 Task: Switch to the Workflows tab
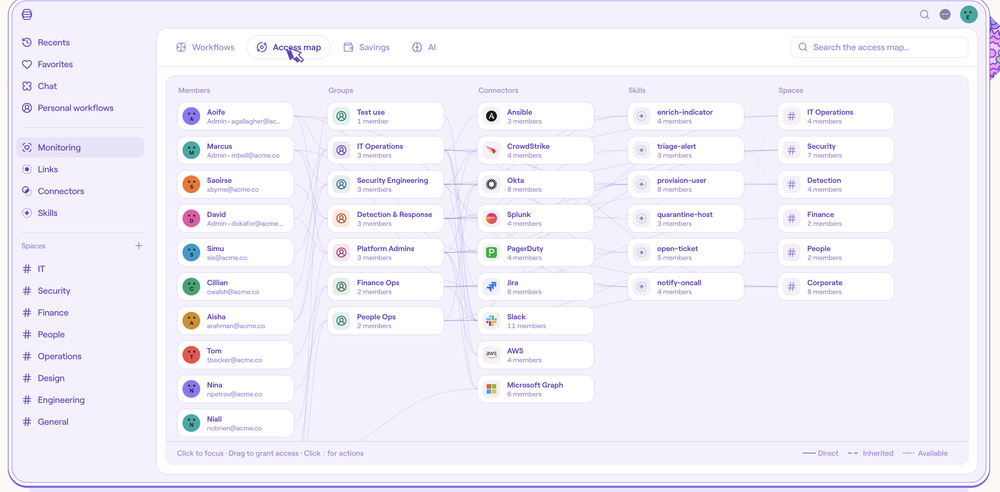click(x=205, y=47)
